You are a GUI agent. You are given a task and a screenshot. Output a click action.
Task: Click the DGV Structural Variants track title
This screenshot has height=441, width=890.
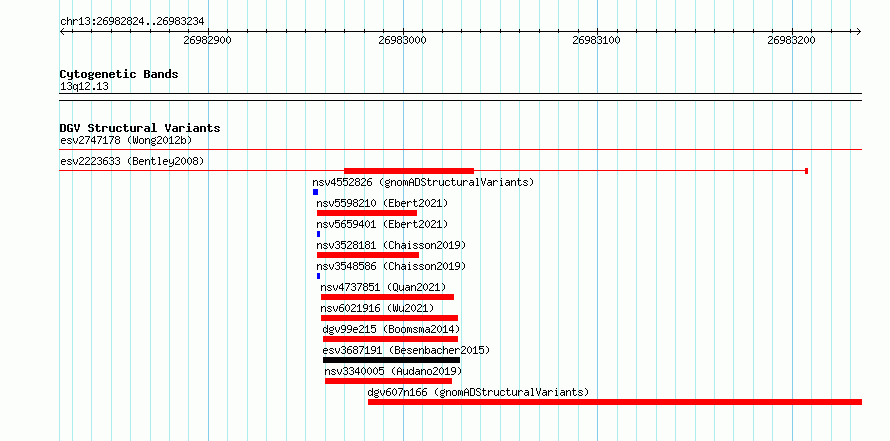click(x=140, y=128)
